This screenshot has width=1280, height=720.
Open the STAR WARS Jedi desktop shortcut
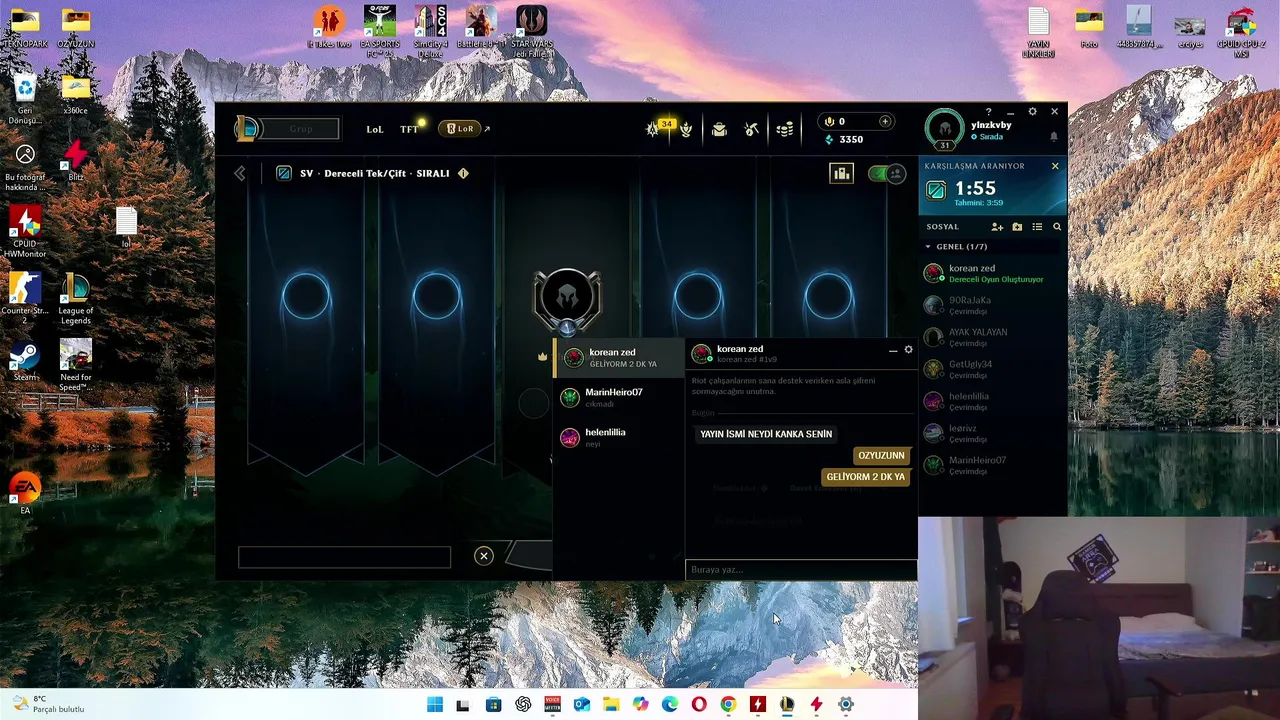[x=532, y=30]
